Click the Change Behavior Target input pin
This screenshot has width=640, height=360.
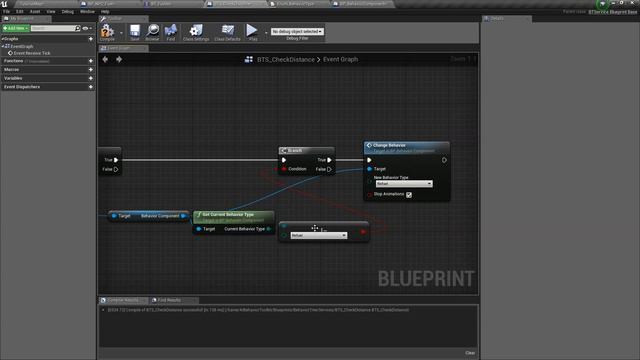pos(369,169)
